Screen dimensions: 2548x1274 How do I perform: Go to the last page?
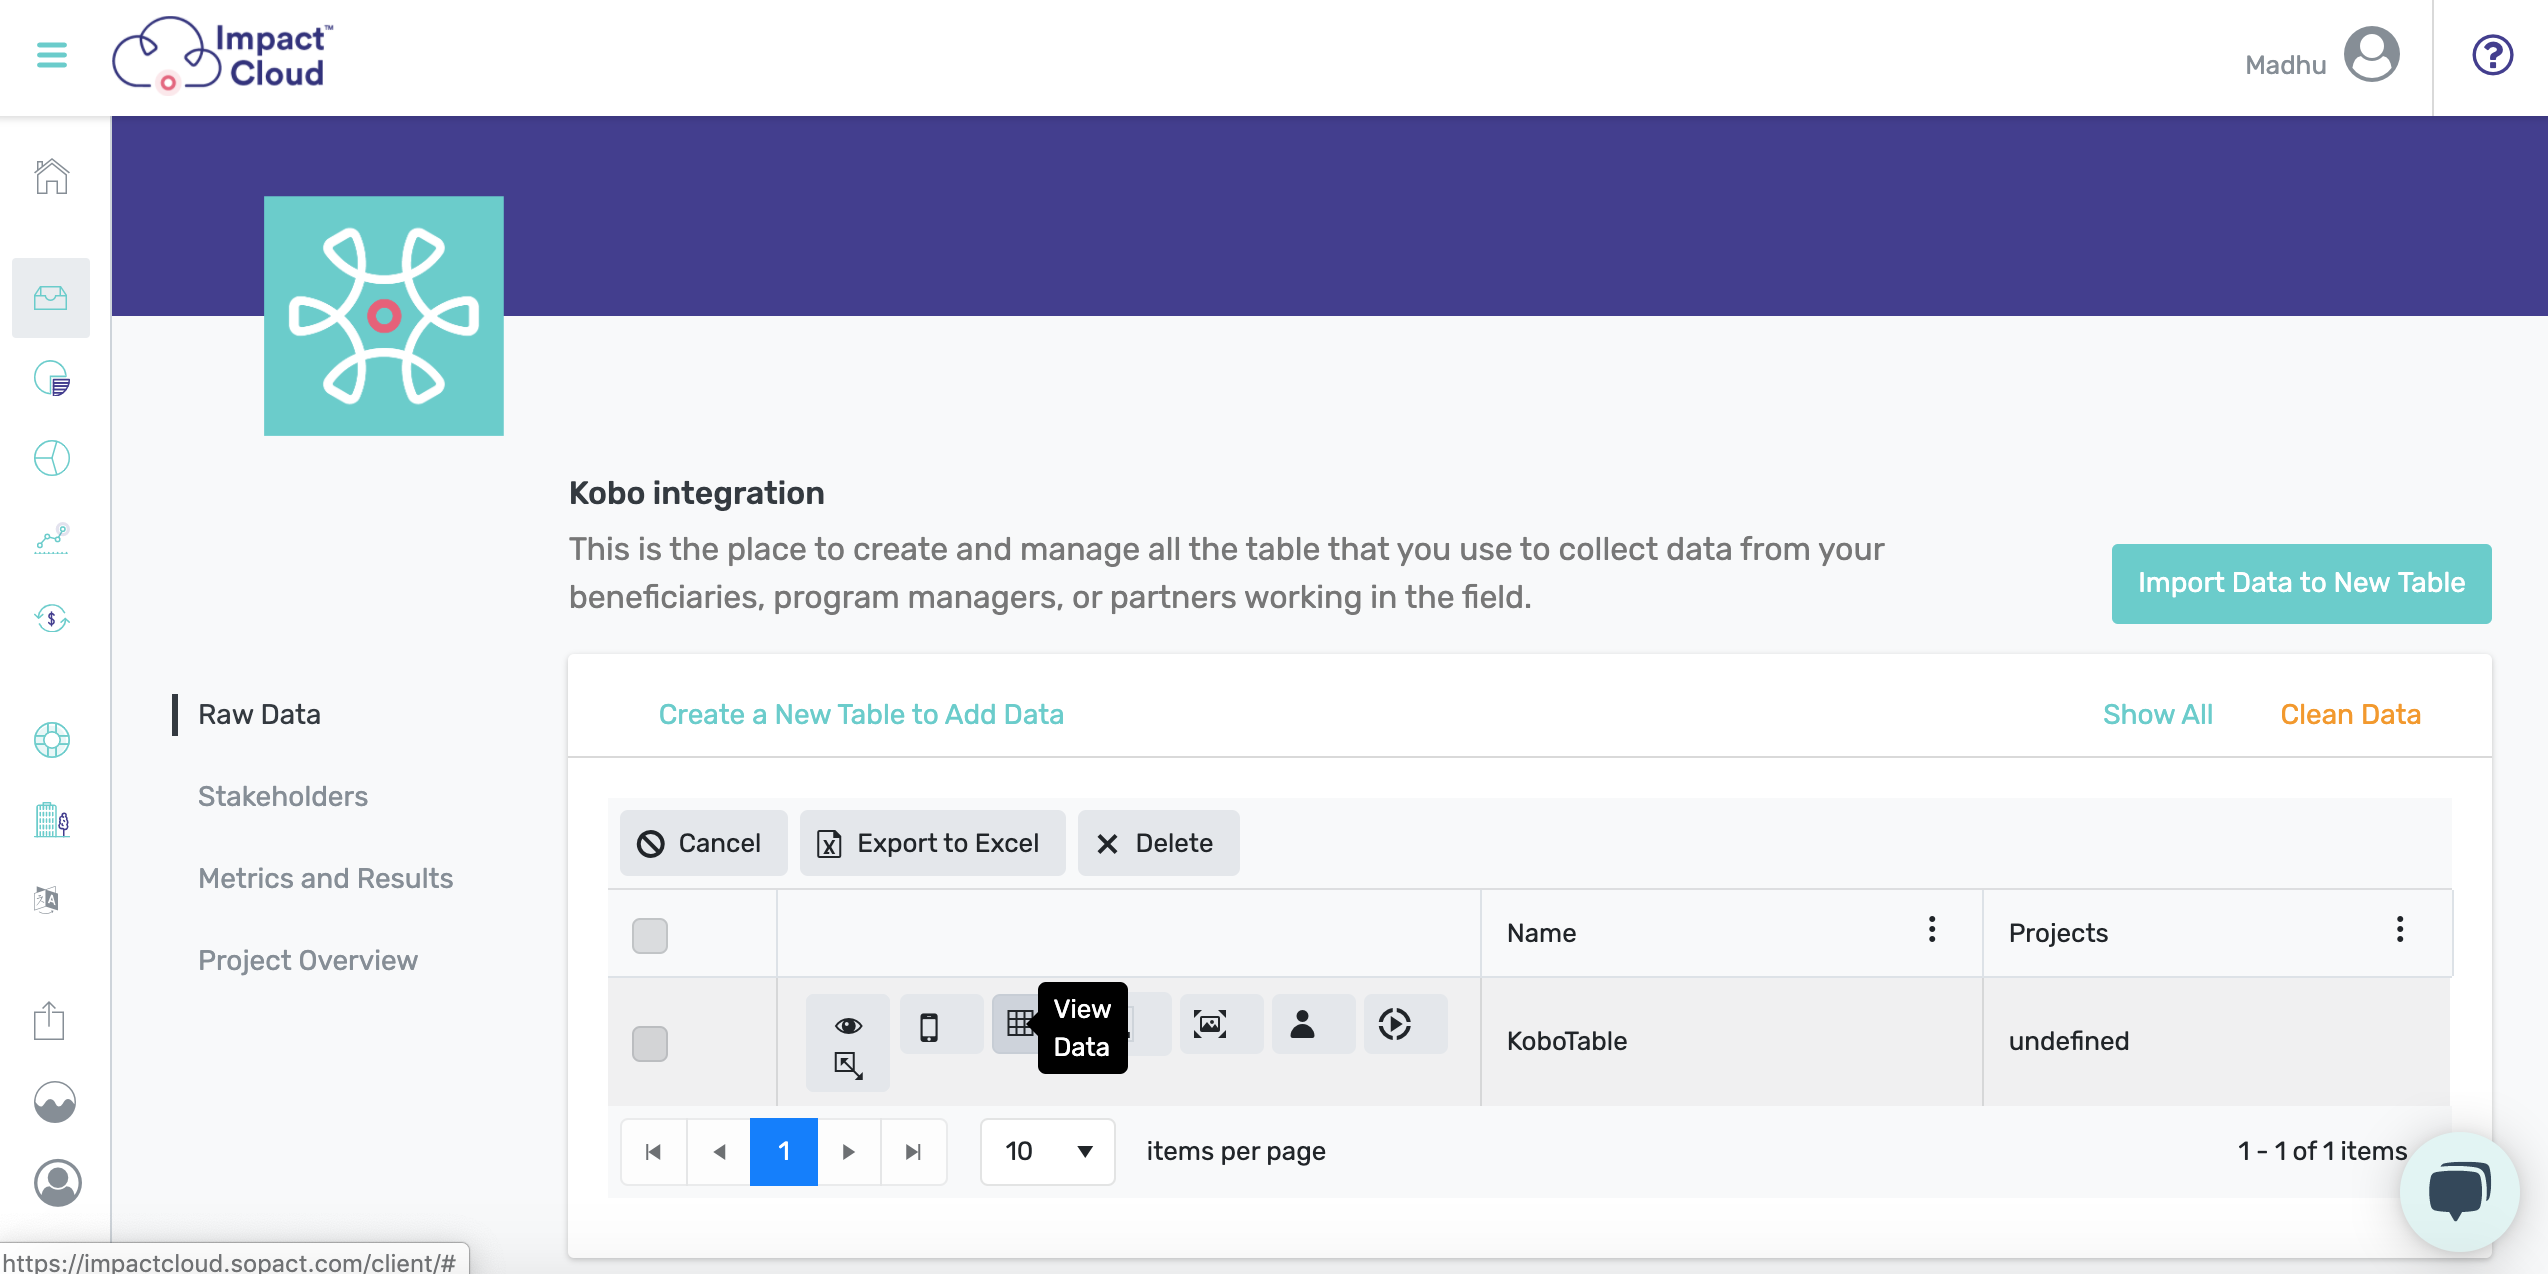point(913,1152)
